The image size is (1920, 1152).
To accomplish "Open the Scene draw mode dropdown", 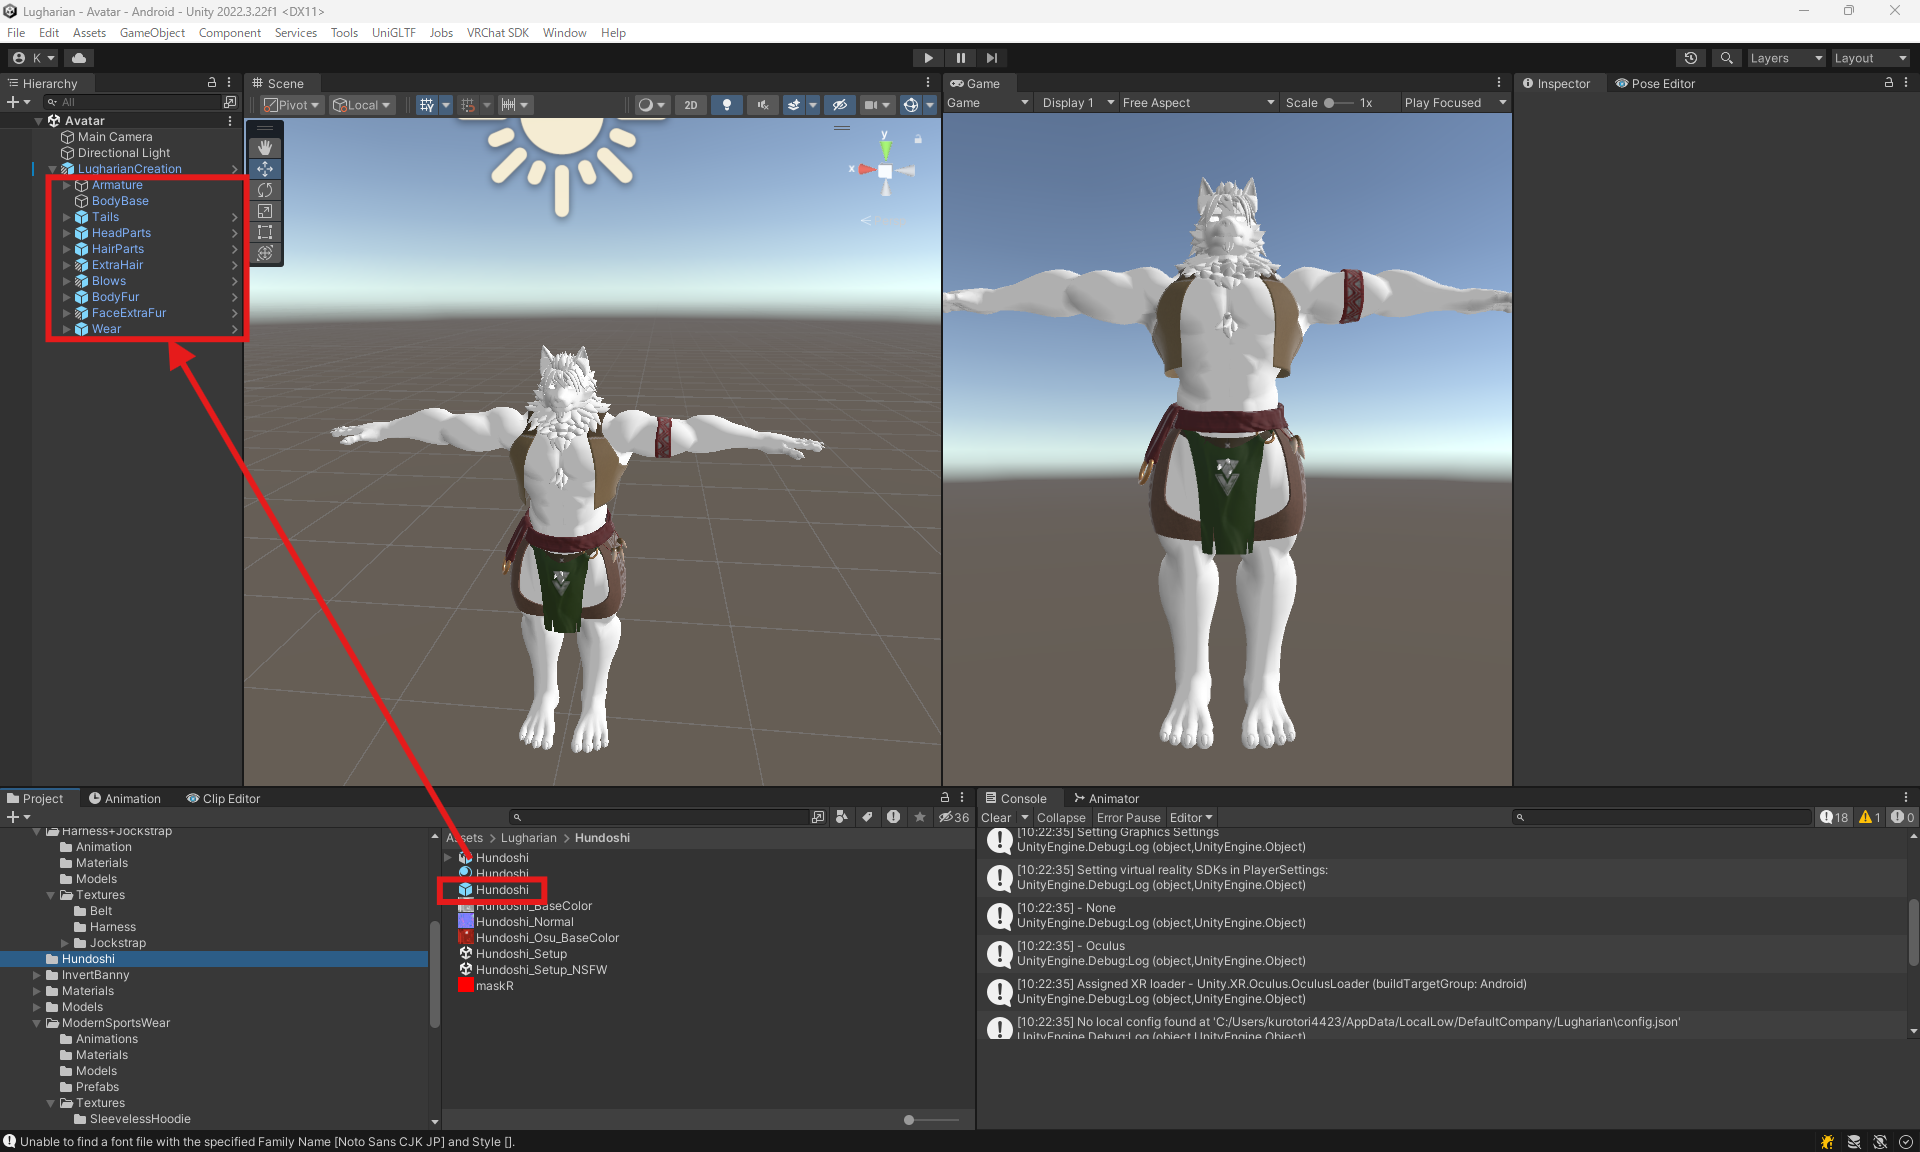I will 652,105.
